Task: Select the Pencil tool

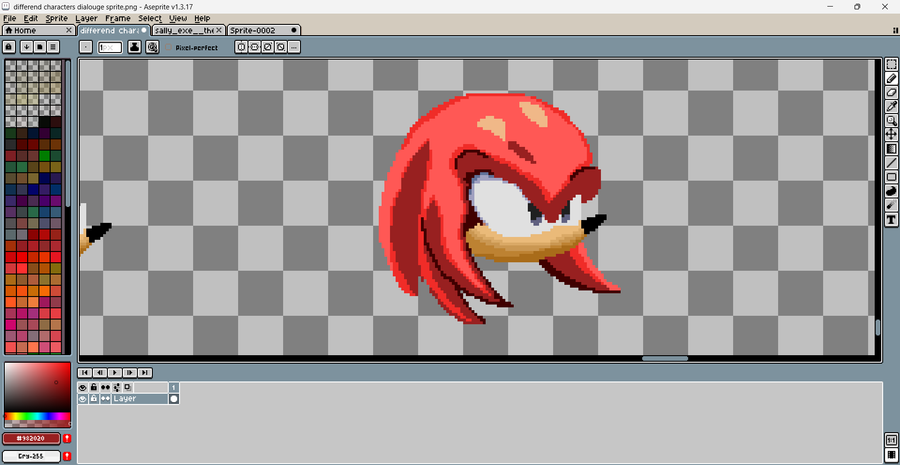Action: (x=891, y=79)
